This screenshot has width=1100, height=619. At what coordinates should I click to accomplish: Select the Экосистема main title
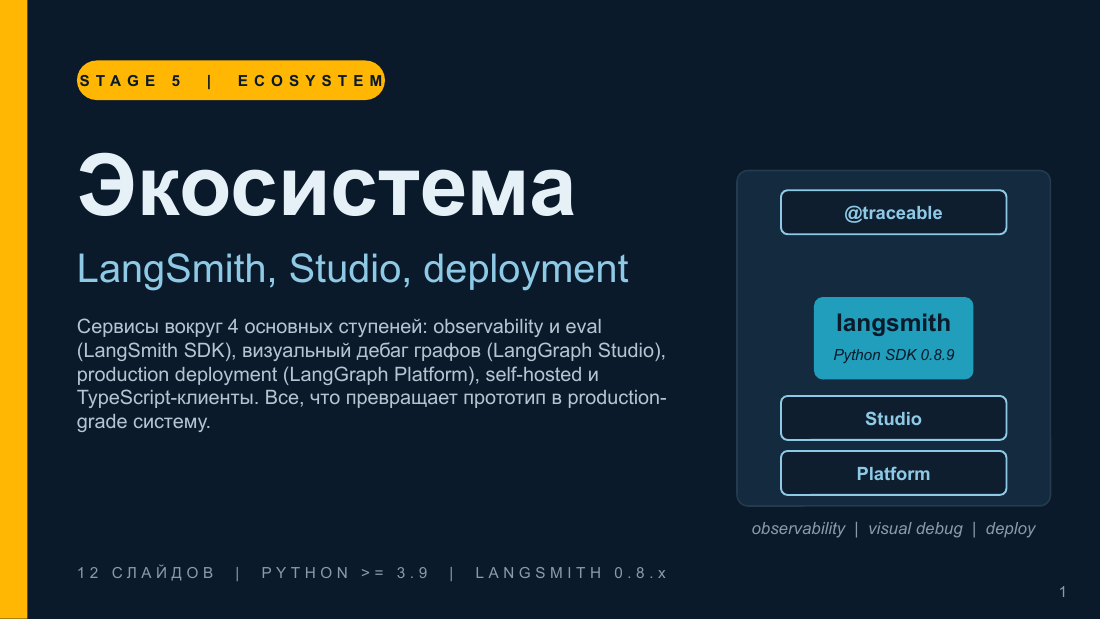point(326,186)
